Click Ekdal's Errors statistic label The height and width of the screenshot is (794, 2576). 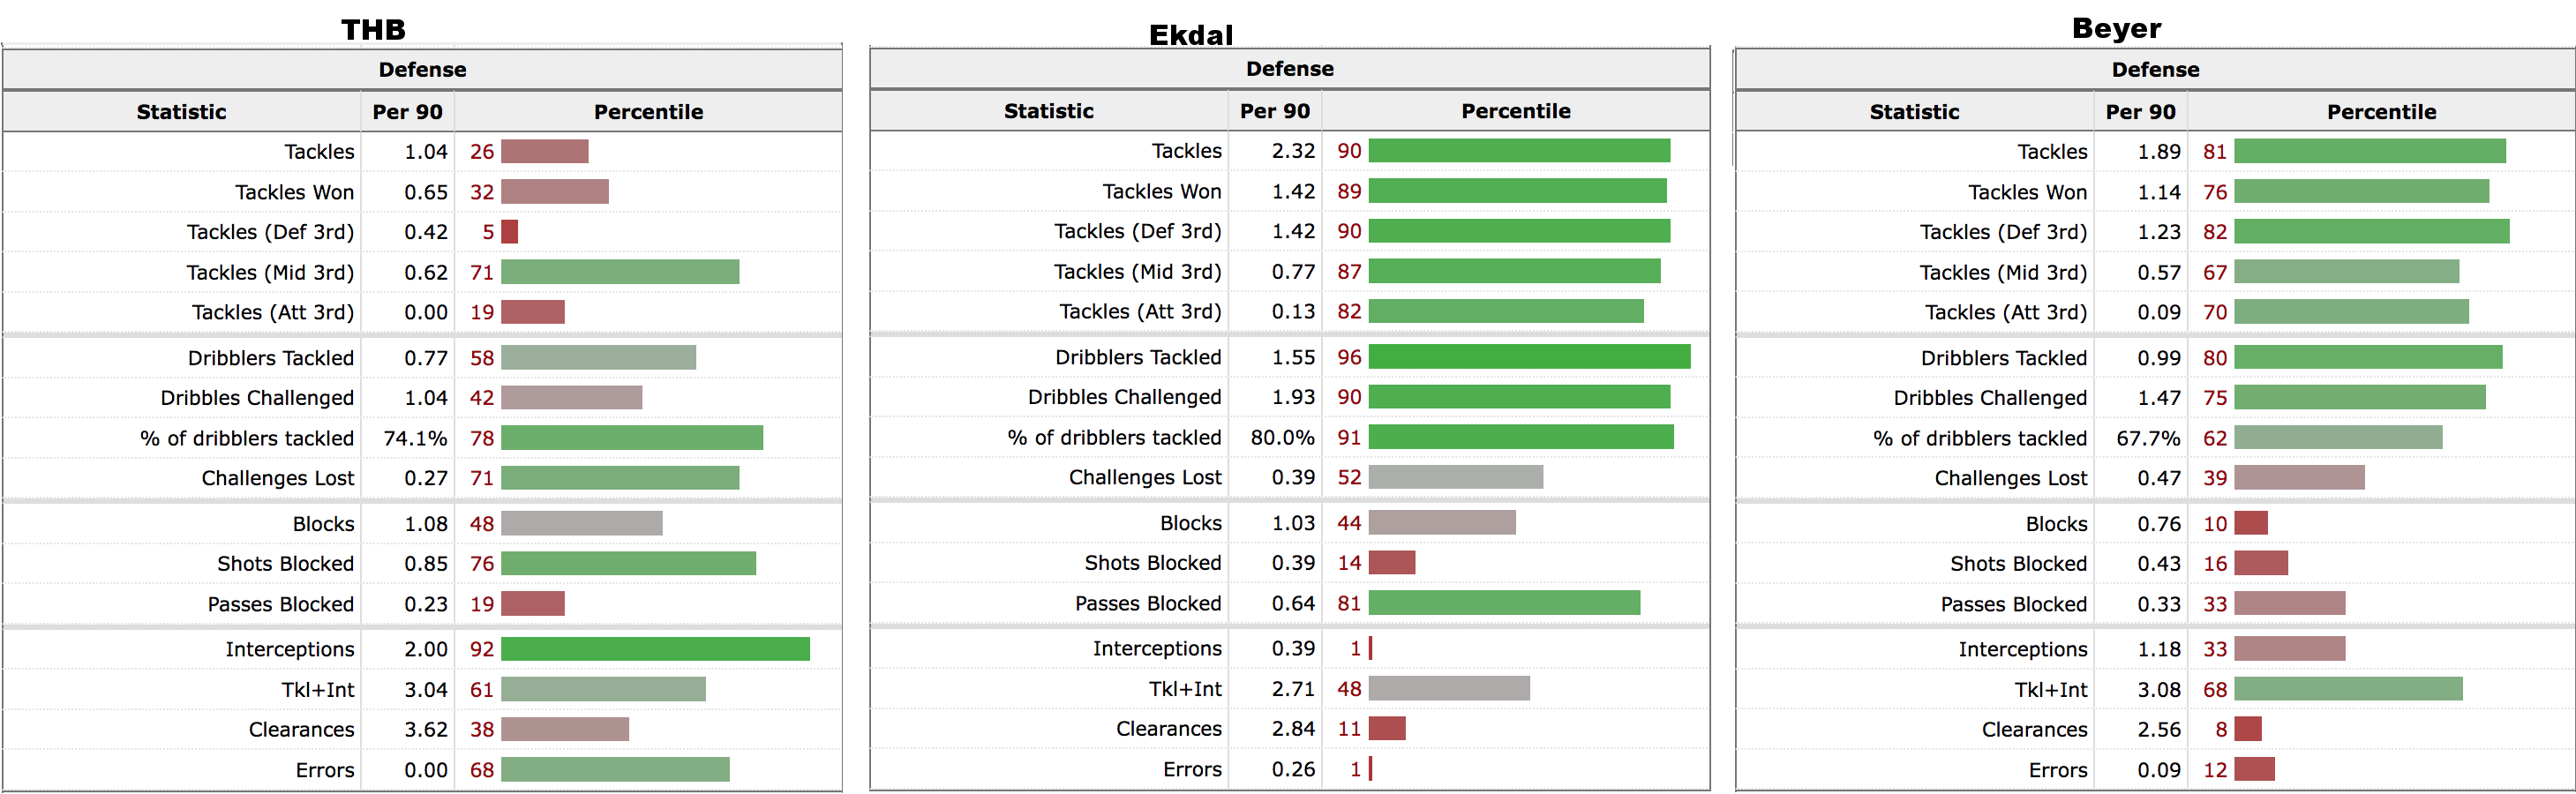point(1192,769)
